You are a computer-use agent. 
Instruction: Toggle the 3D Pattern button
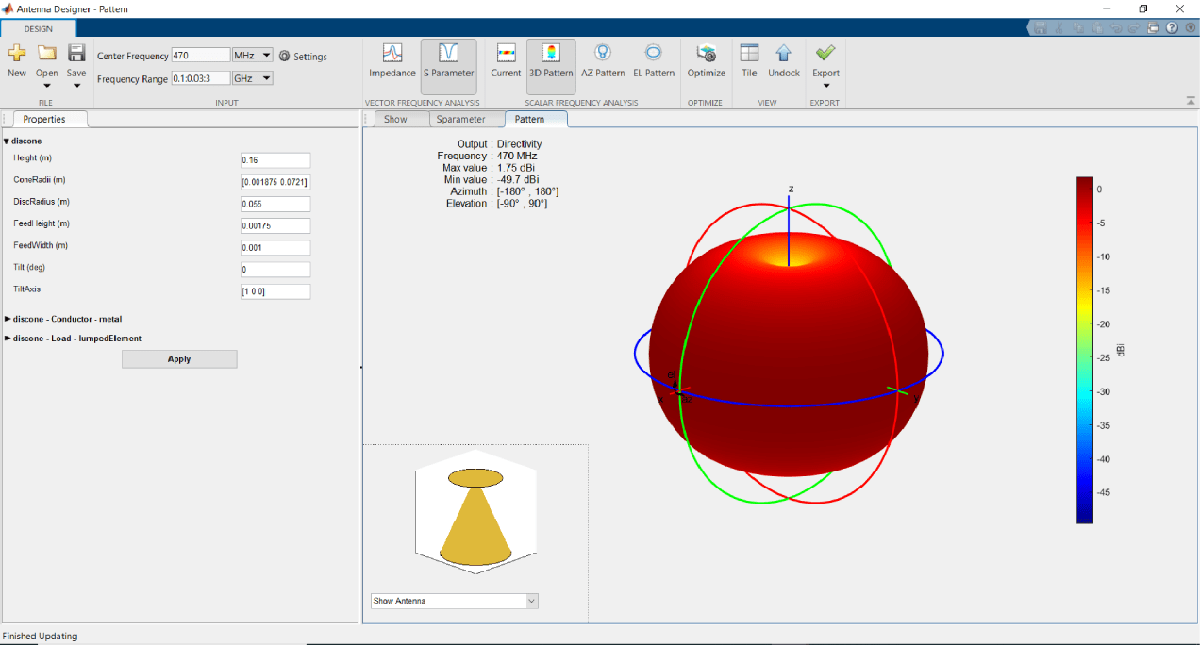click(x=551, y=59)
